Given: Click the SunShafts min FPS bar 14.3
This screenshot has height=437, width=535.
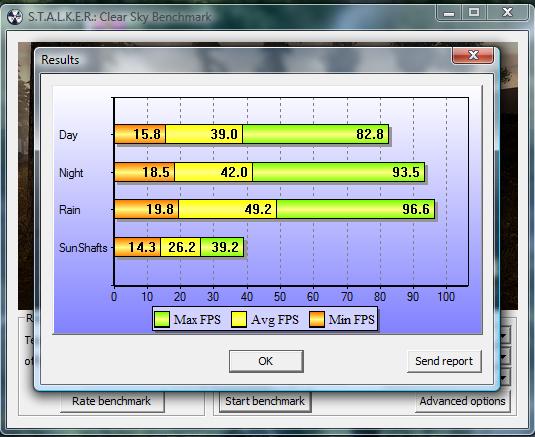Looking at the screenshot, I should [137, 247].
